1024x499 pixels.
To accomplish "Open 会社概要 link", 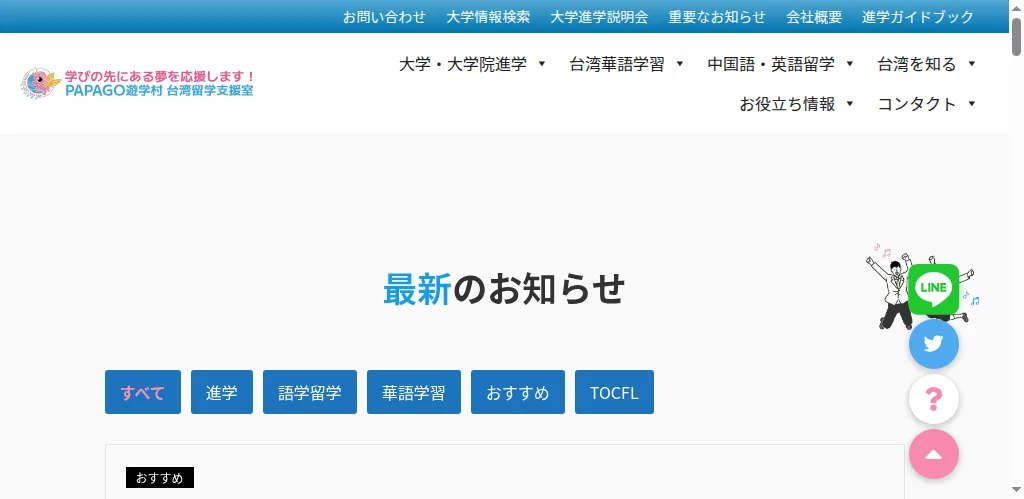I will [814, 17].
